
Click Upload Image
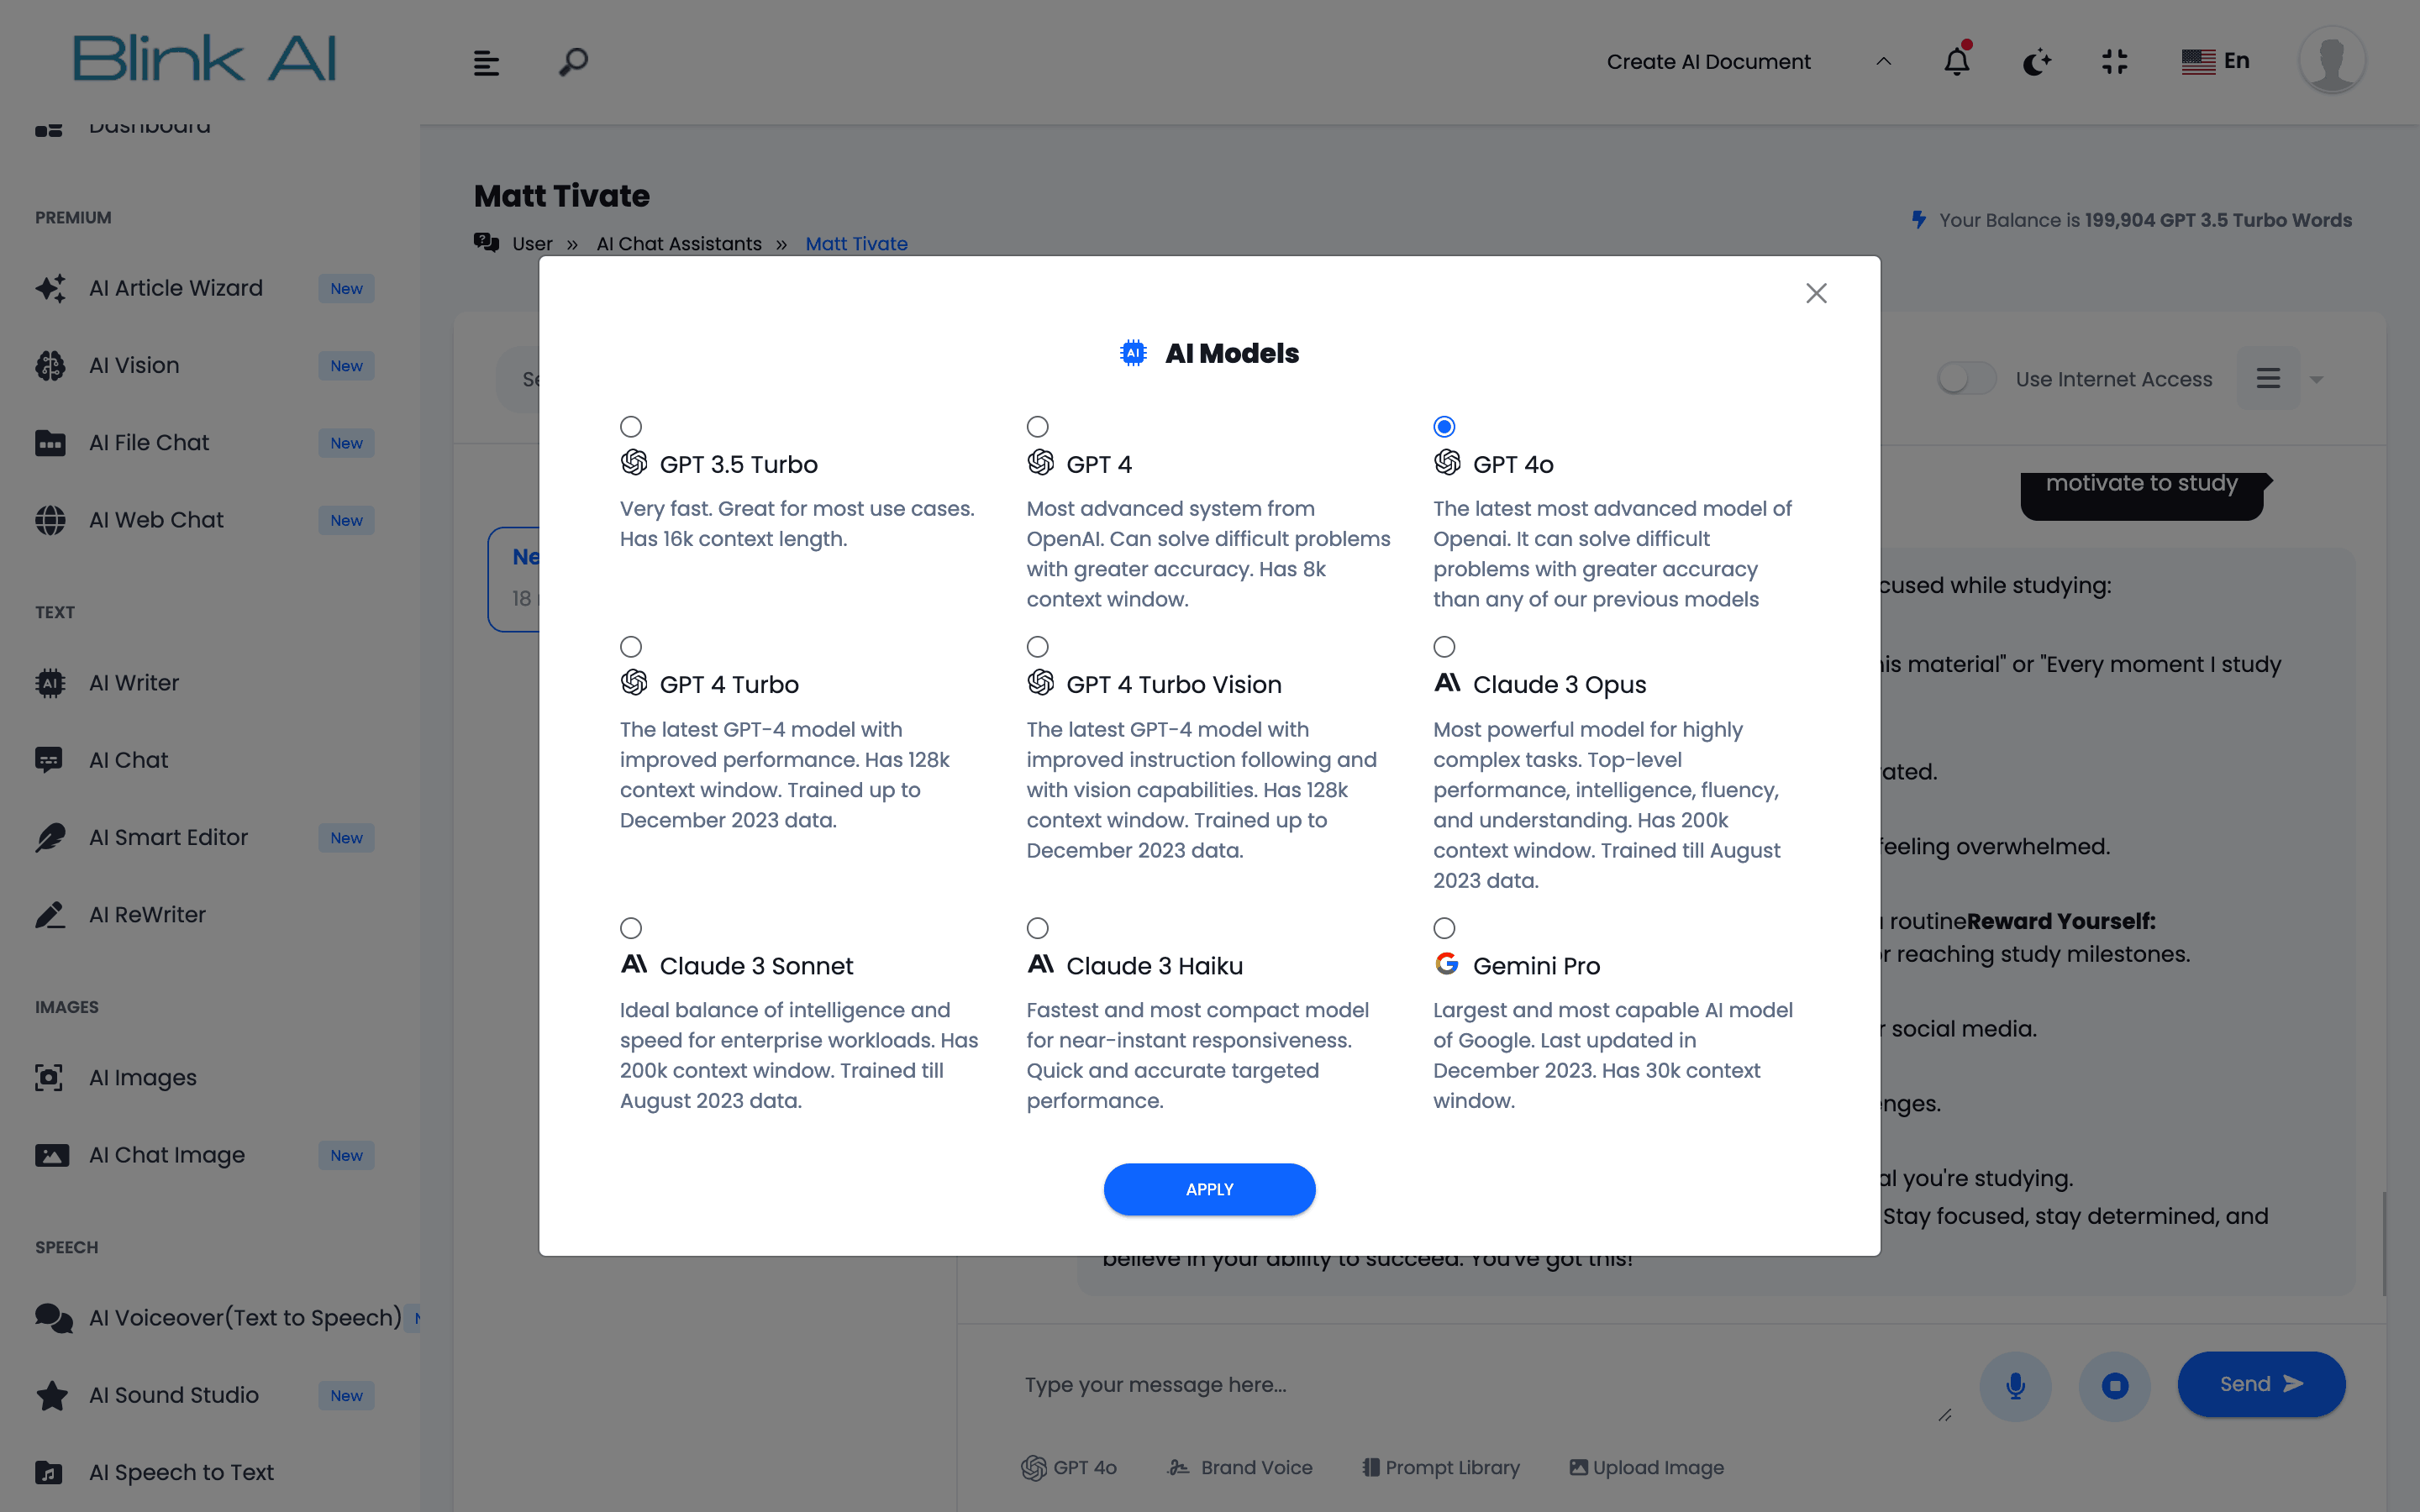pos(1646,1467)
